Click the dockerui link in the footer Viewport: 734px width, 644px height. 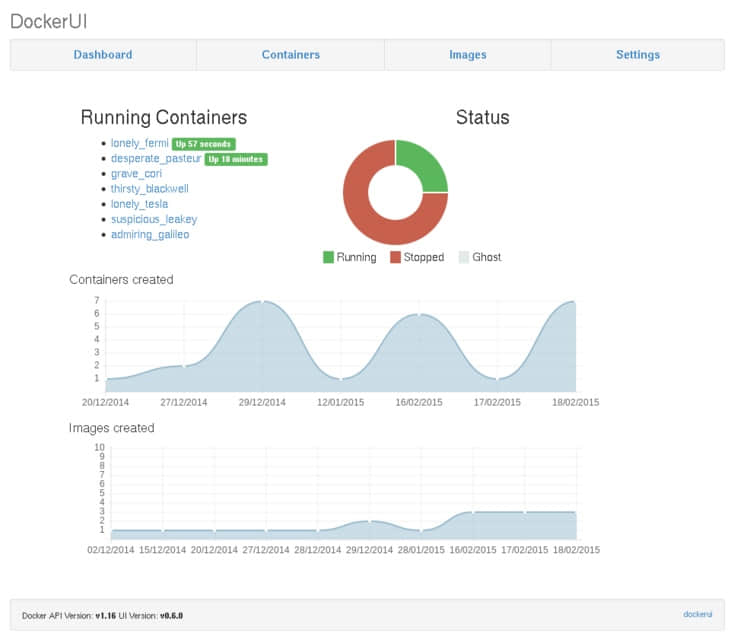pos(697,614)
